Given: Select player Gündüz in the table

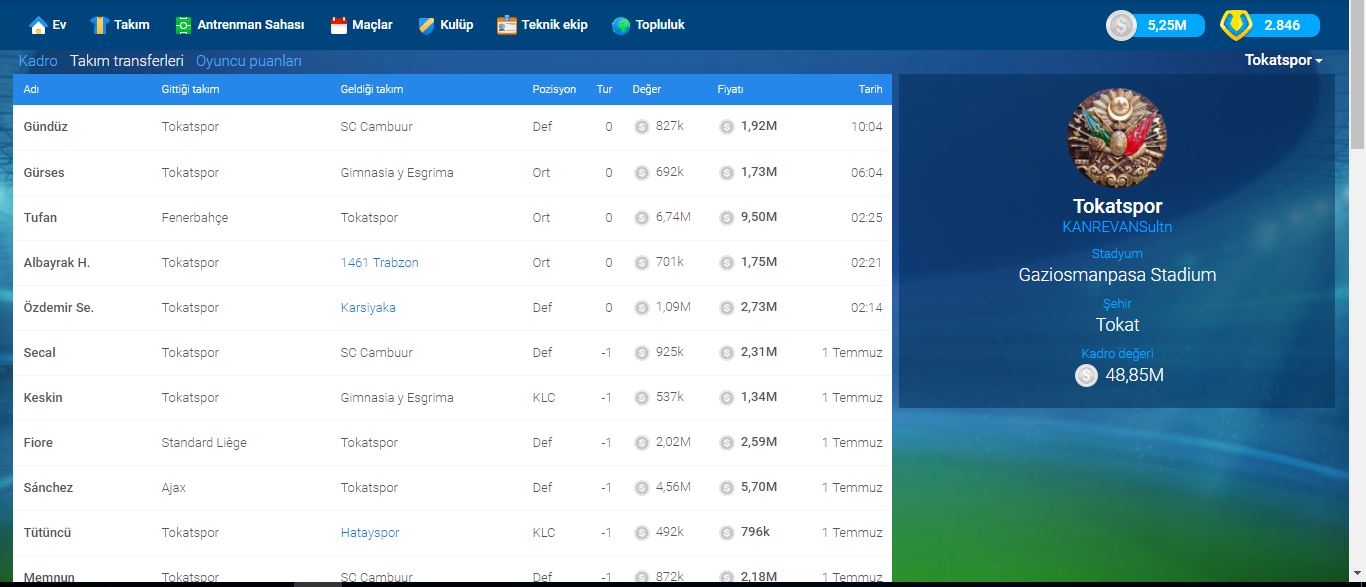Looking at the screenshot, I should point(46,127).
